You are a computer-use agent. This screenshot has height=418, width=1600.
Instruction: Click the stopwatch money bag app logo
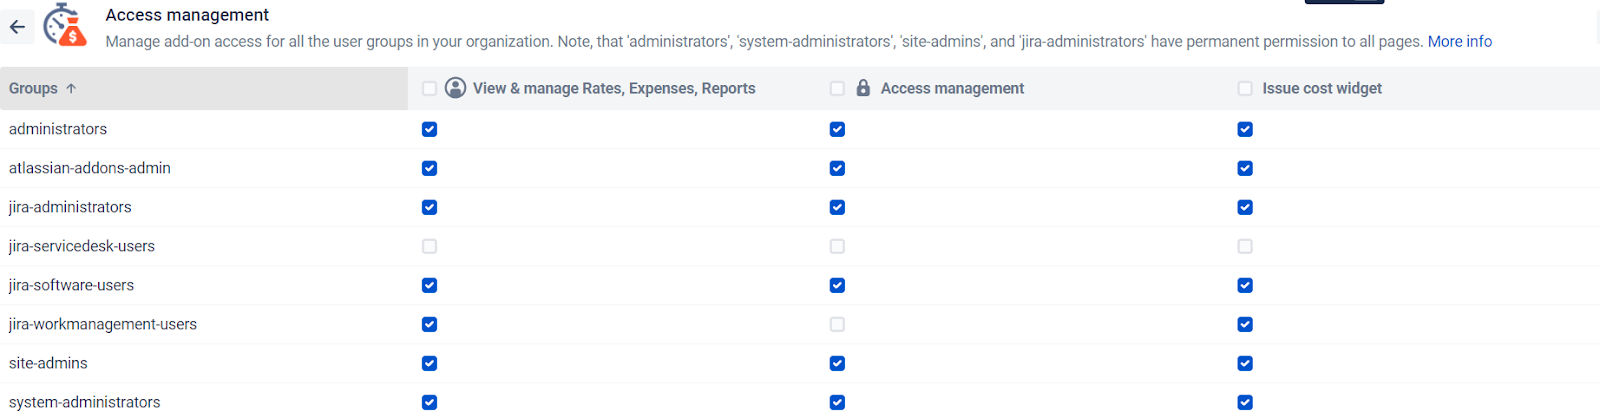coord(66,25)
